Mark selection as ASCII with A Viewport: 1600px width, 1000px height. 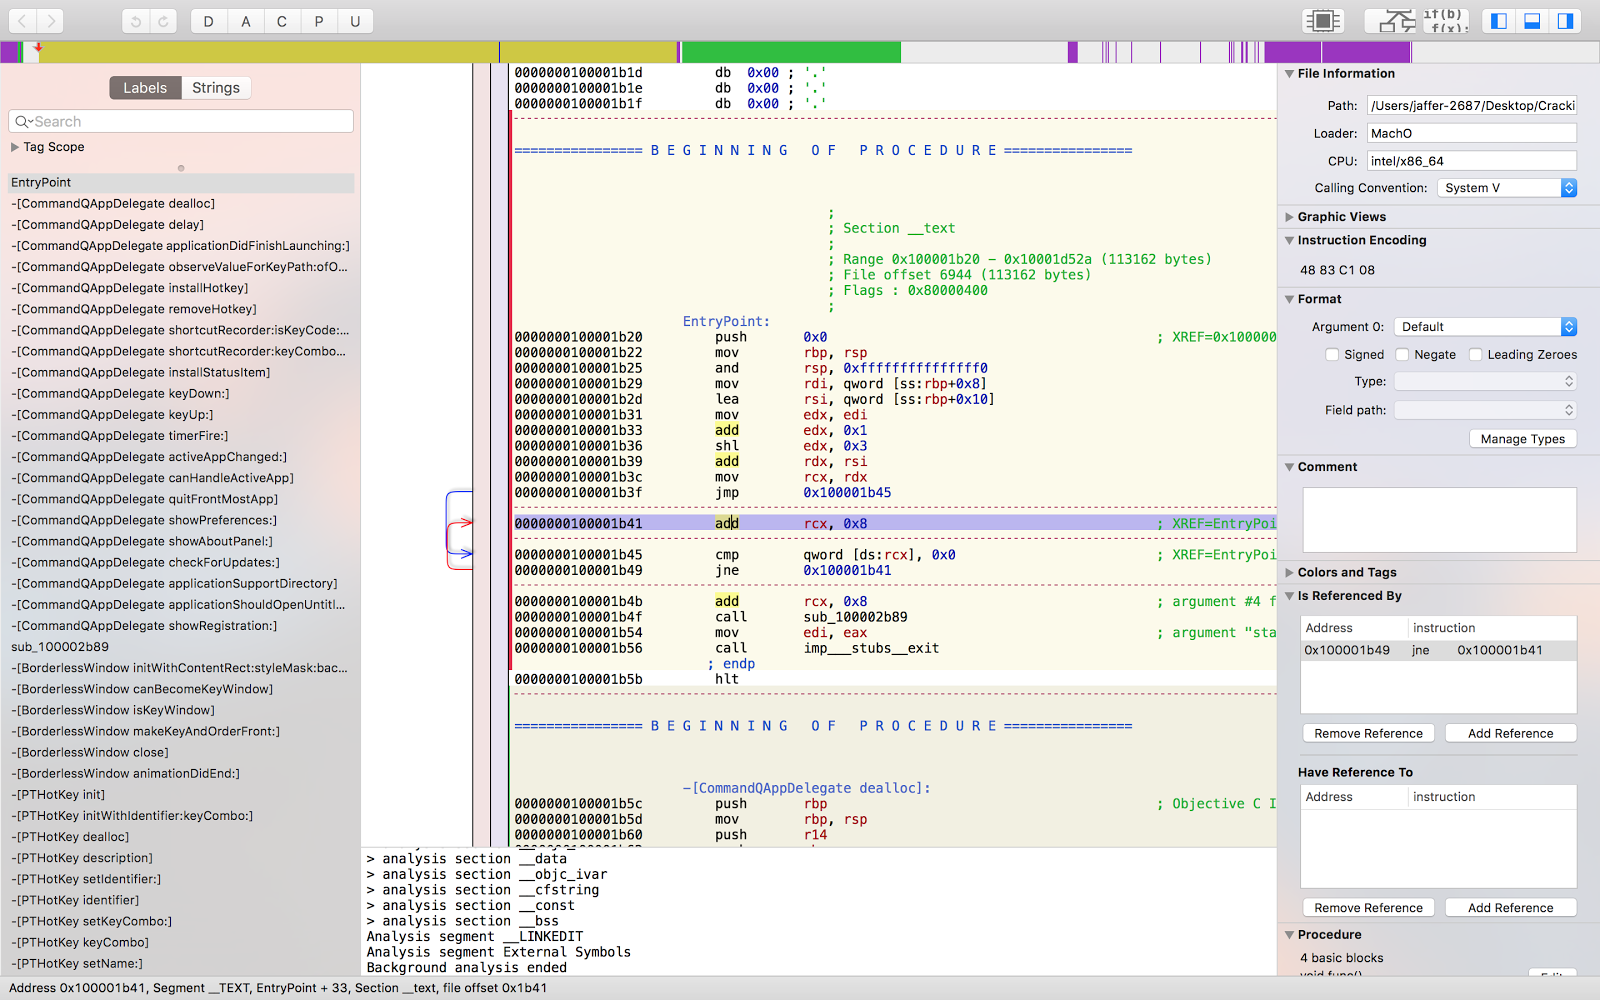pos(245,21)
